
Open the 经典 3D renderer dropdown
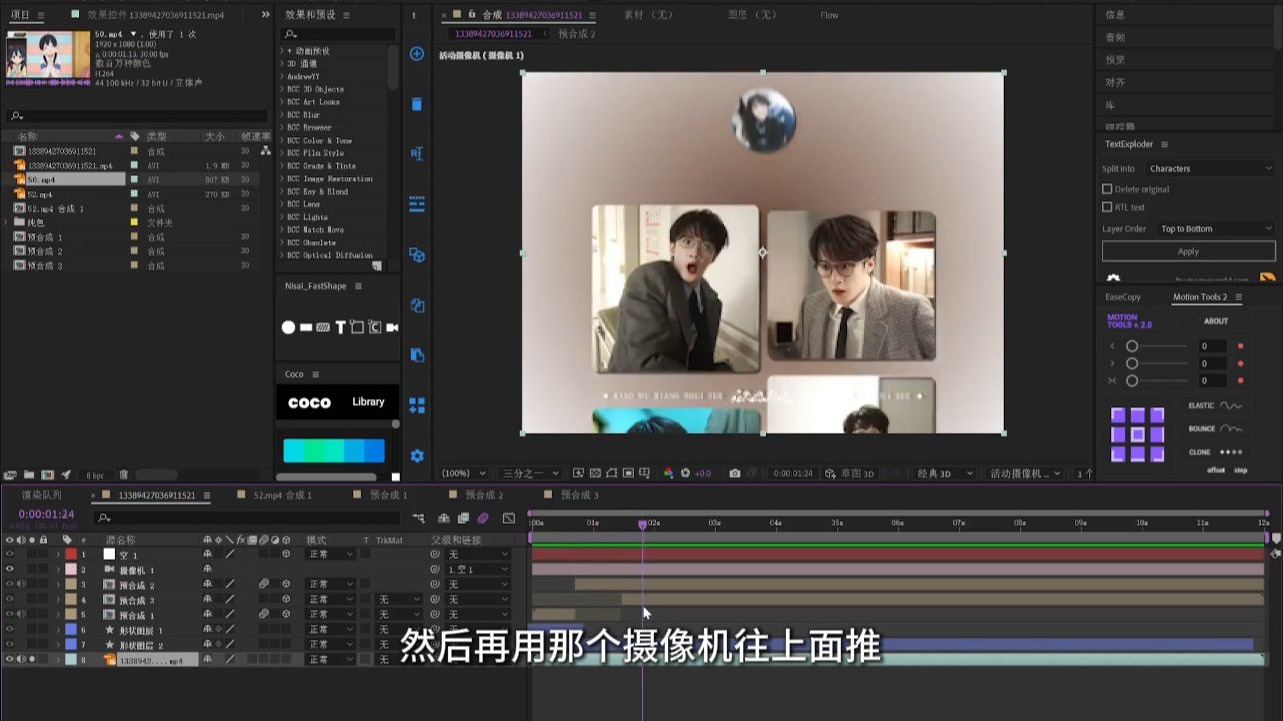click(945, 473)
